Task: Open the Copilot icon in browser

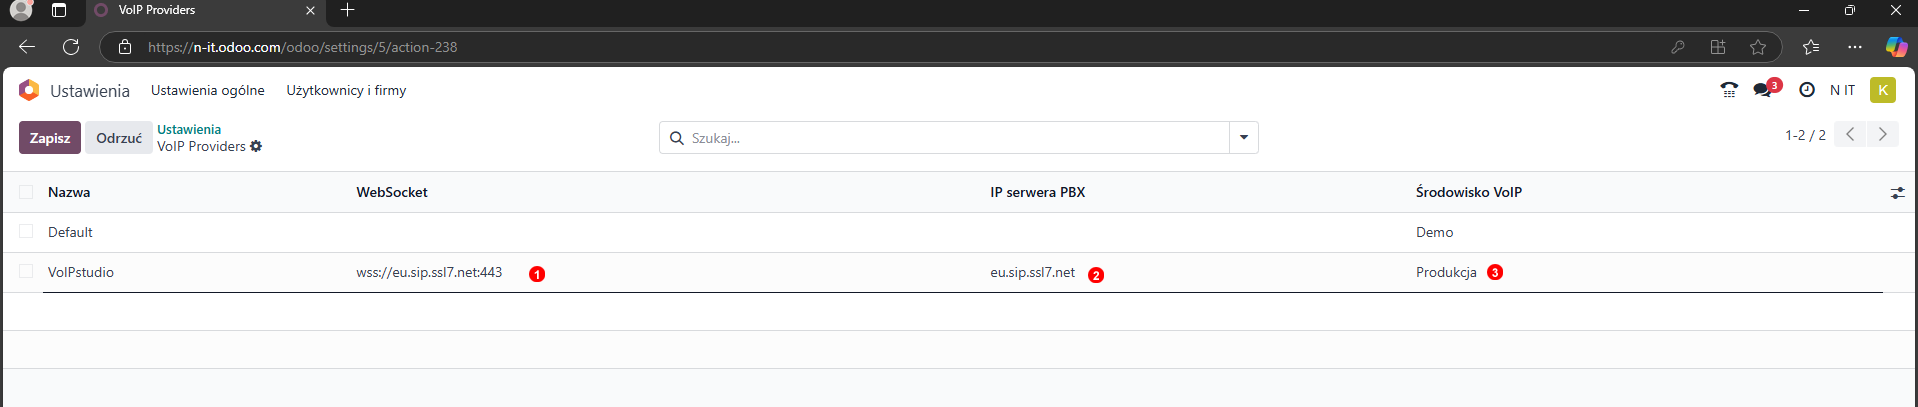Action: (1896, 47)
